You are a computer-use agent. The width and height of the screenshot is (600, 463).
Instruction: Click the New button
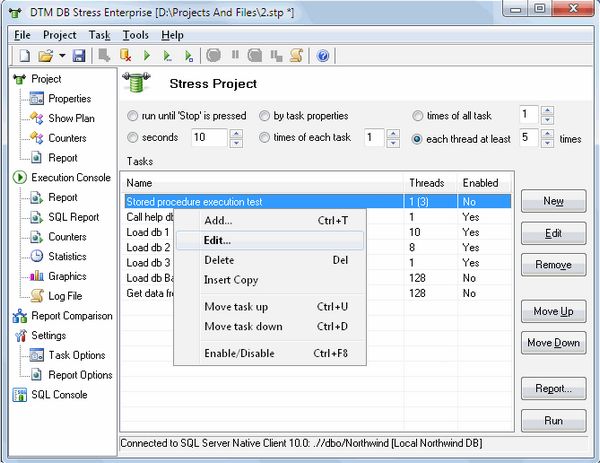(x=553, y=201)
